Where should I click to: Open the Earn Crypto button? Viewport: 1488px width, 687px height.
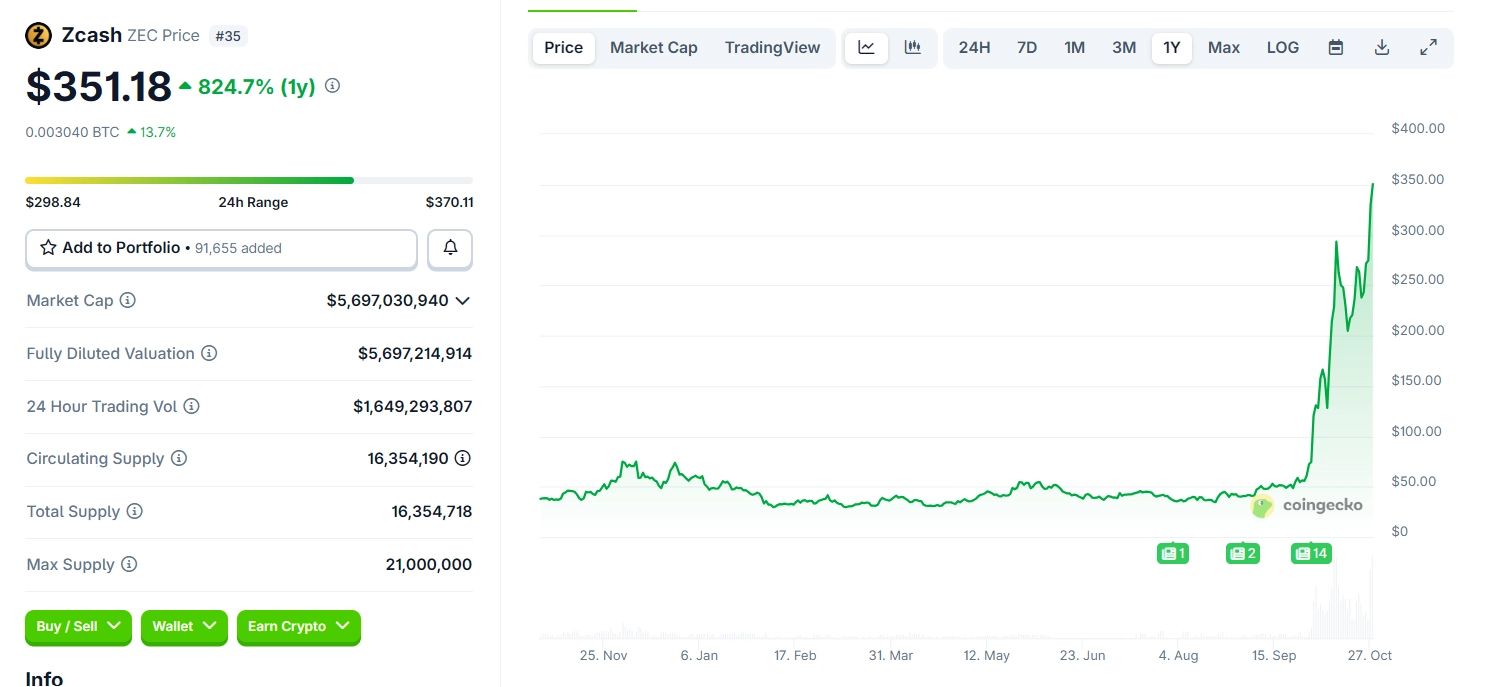pos(298,627)
